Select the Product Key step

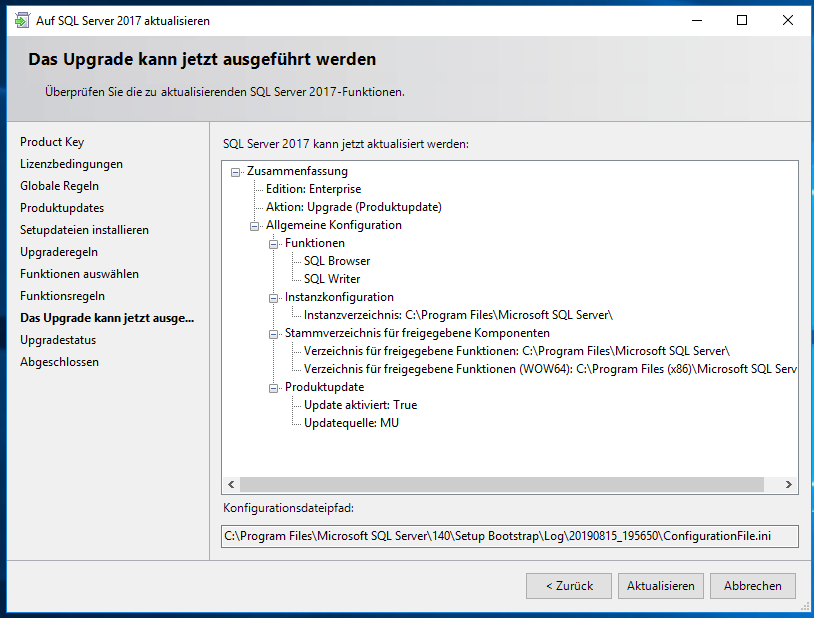[x=52, y=142]
